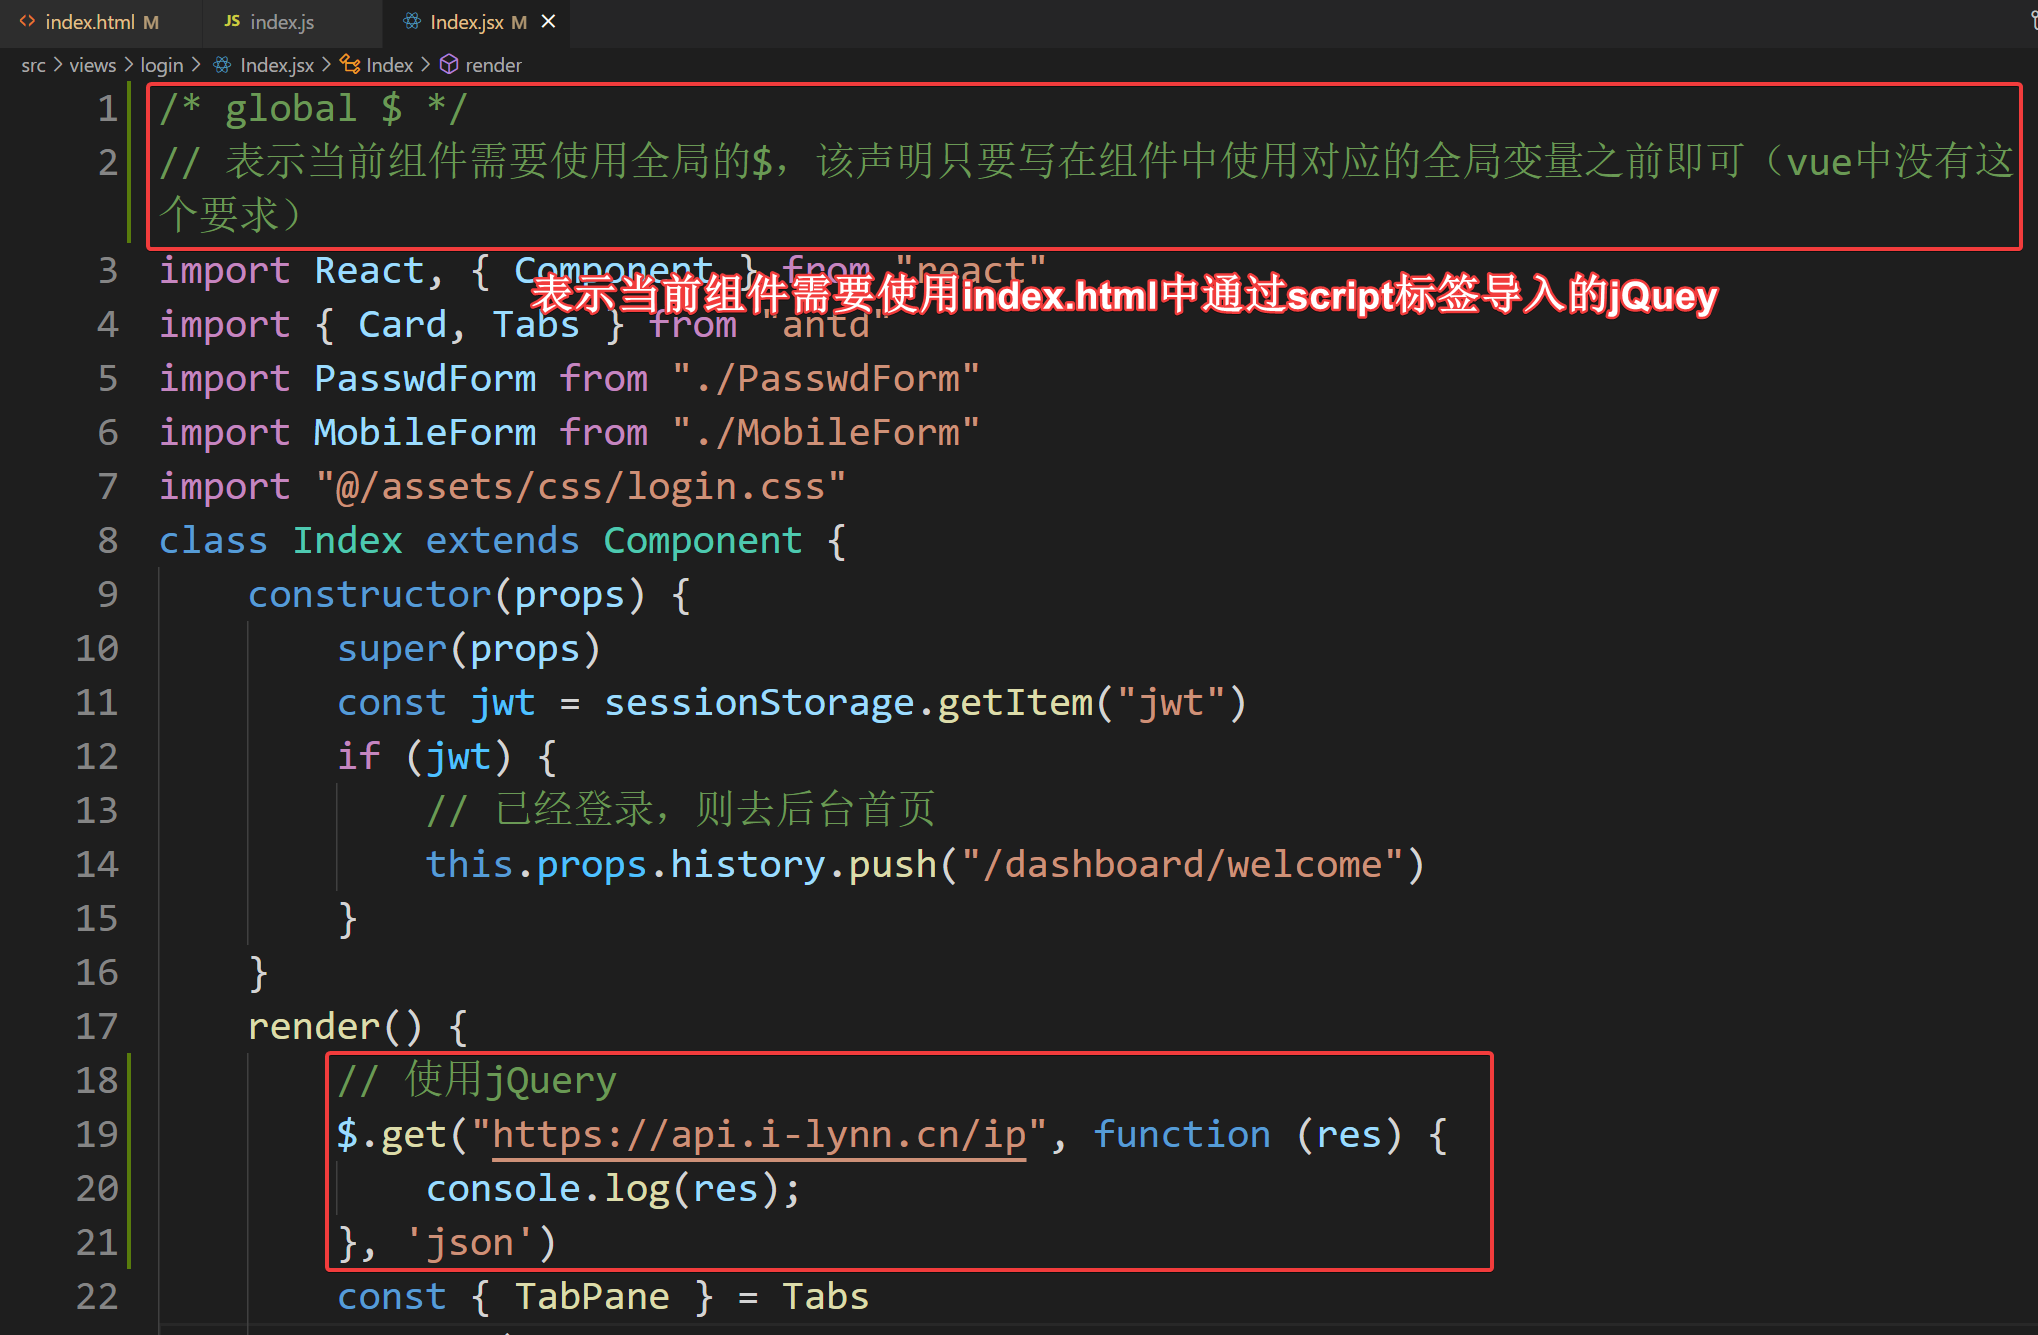The image size is (2038, 1335).
Task: Open the views breadcrumb dropdown
Action: point(92,64)
